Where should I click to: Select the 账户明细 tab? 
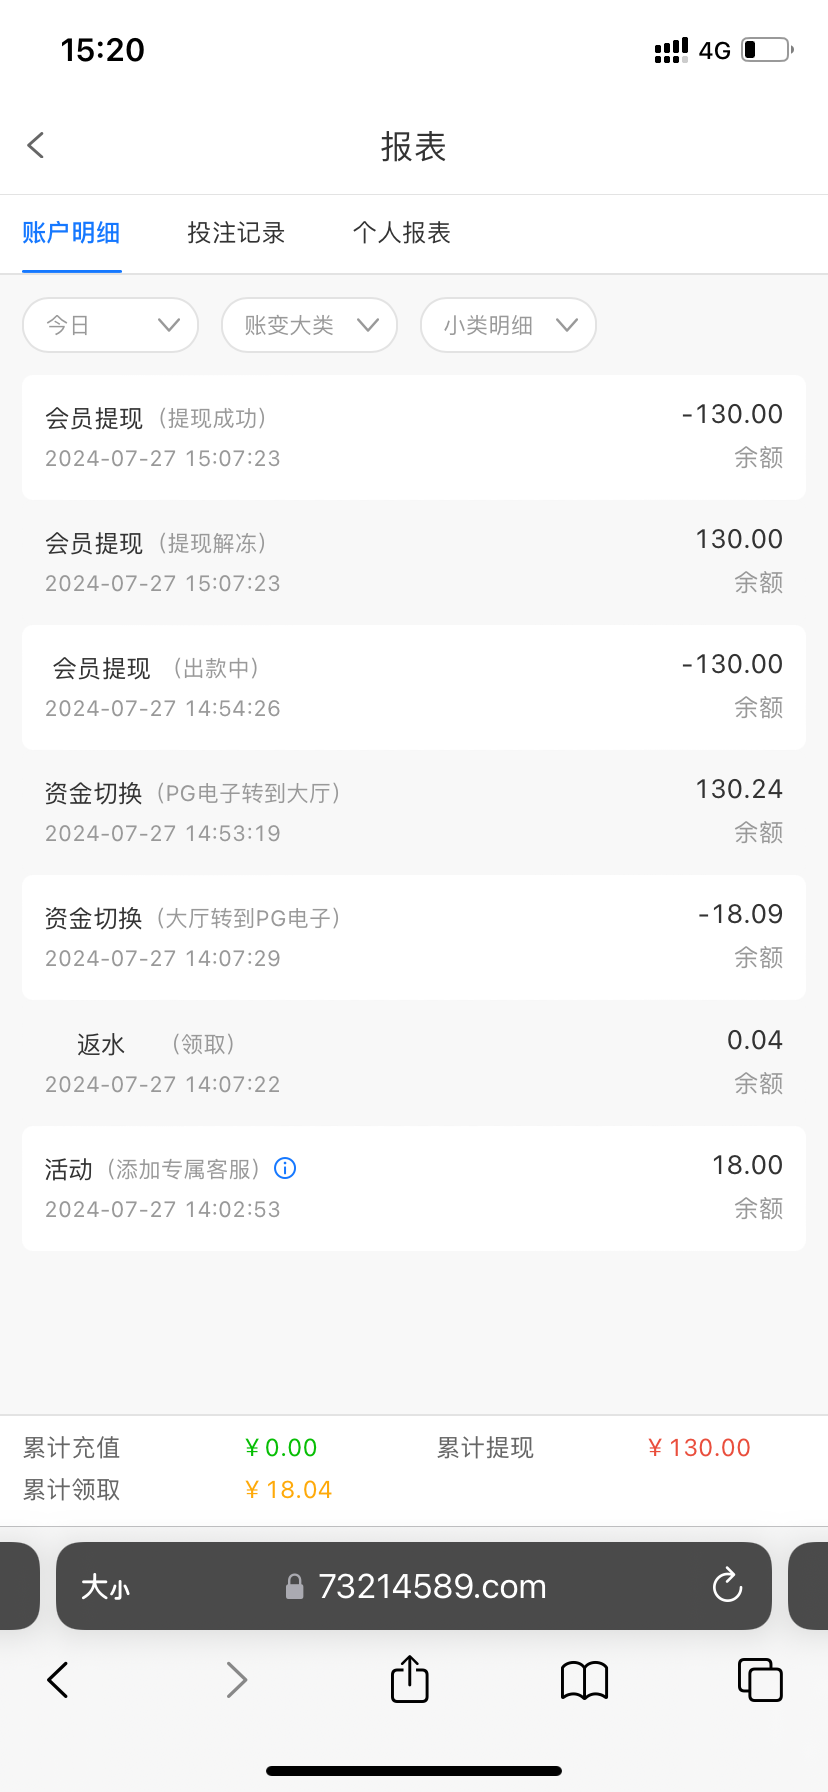click(x=71, y=233)
